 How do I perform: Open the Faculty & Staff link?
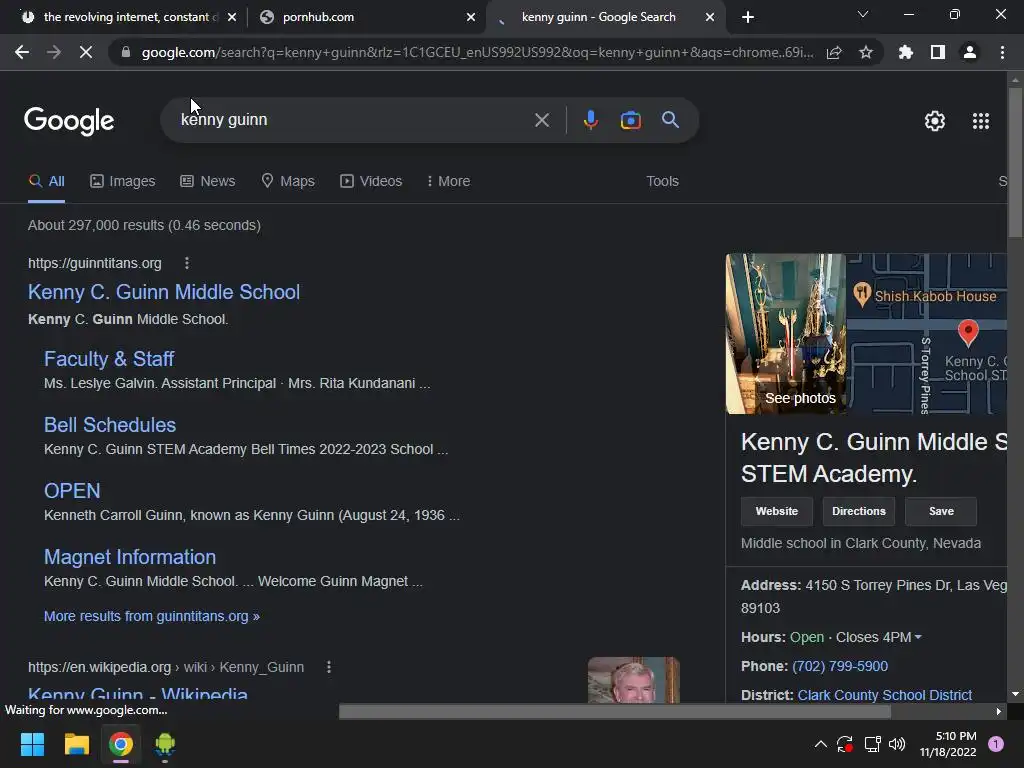click(109, 359)
